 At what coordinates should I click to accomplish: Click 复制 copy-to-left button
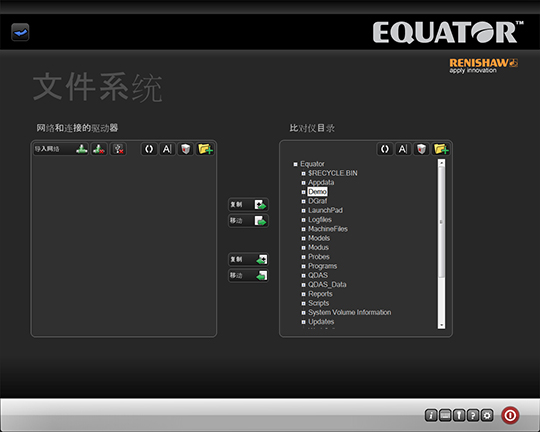click(248, 259)
